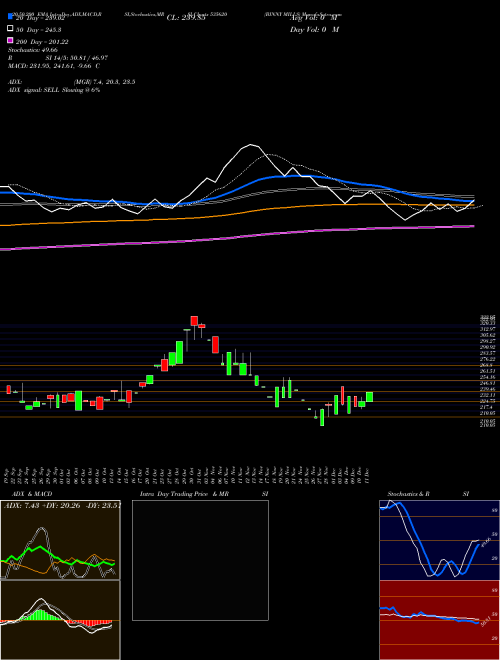Click the white 50 Day legend swatch
Image resolution: width=500 pixels, height=660 pixels.
coord(10,29)
